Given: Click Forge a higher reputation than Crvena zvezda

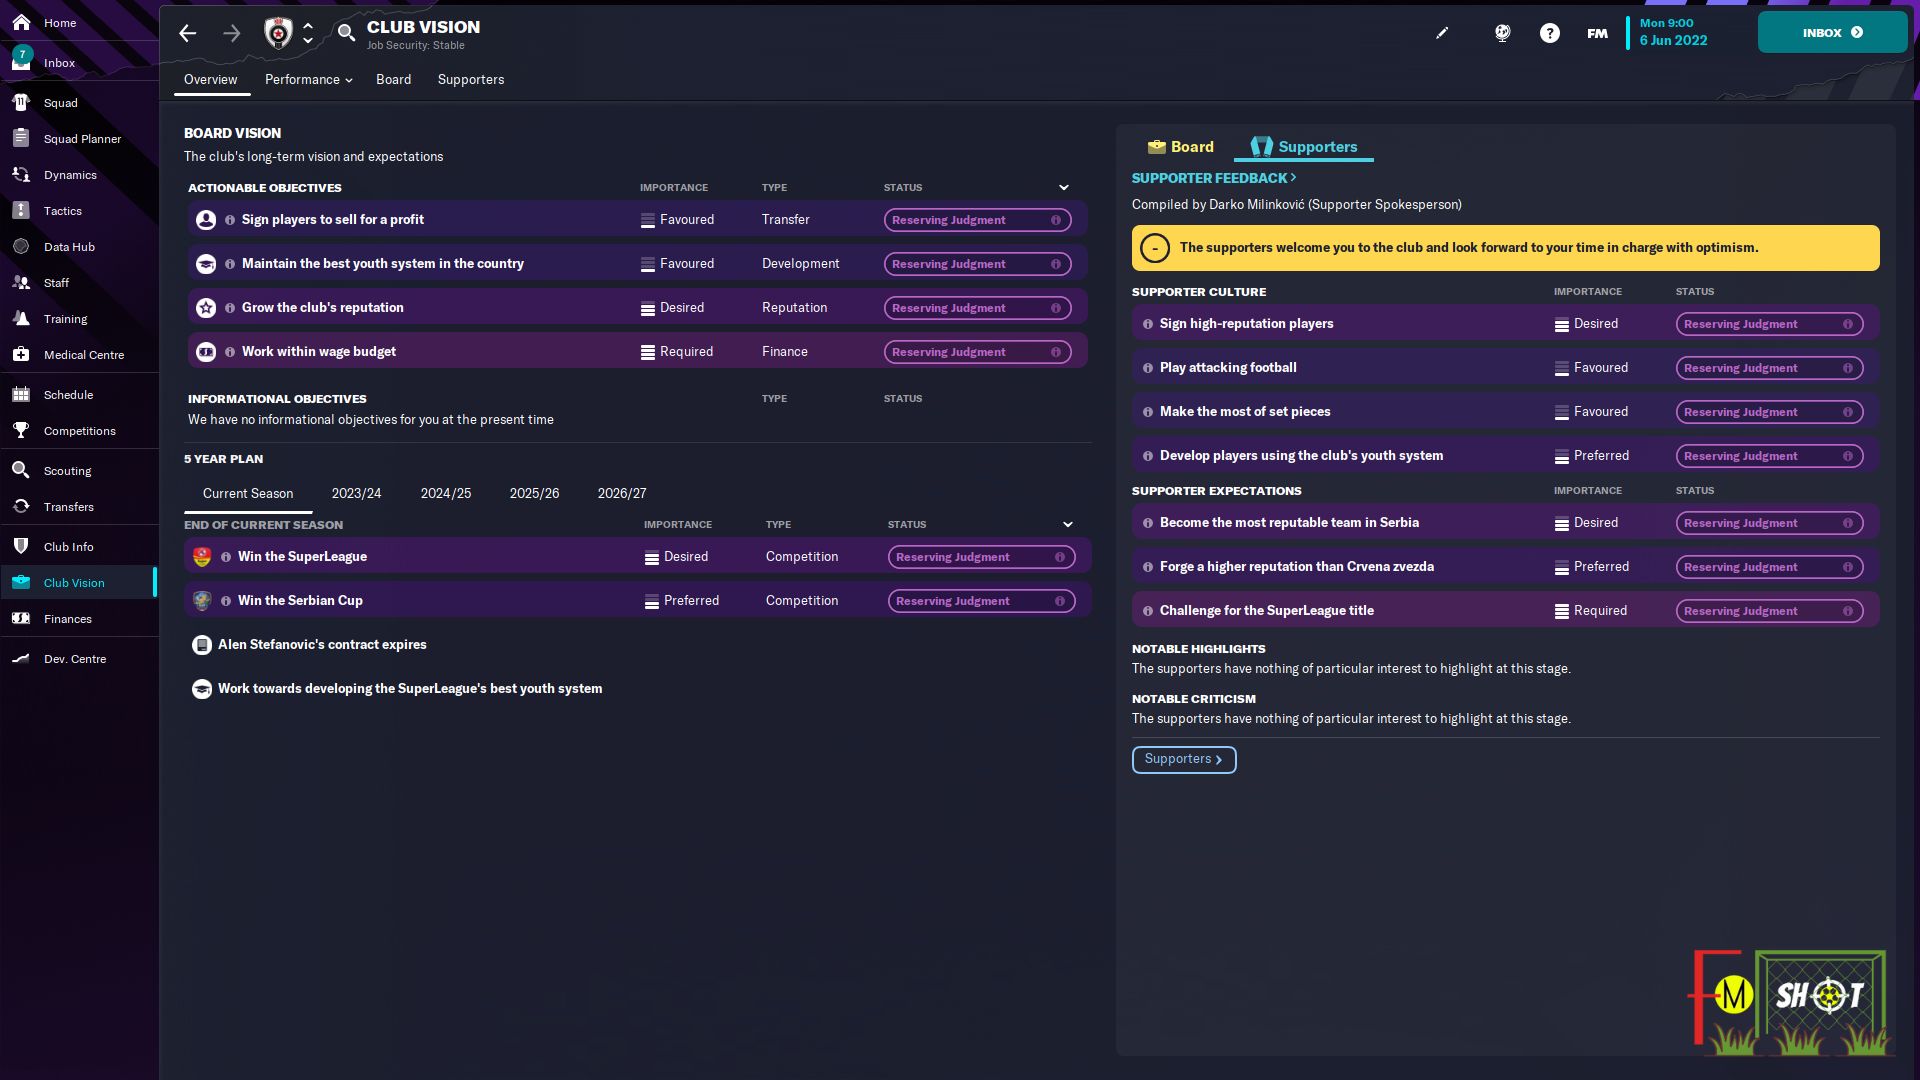Looking at the screenshot, I should (1296, 567).
